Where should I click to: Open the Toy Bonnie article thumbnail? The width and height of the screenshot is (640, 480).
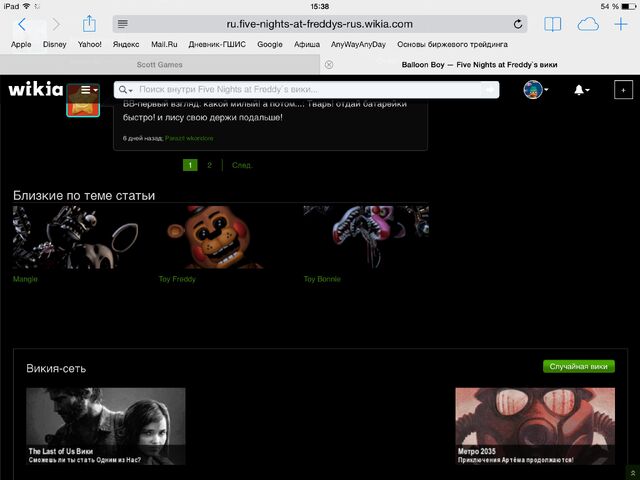point(366,237)
